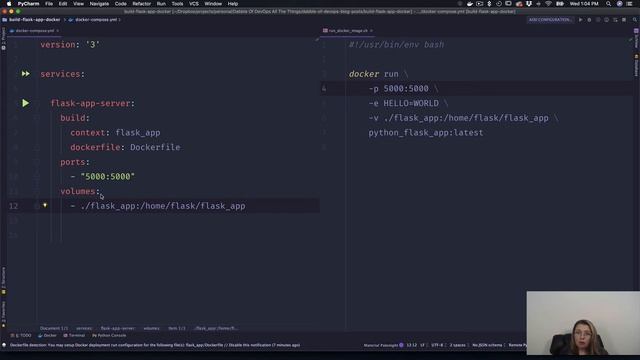
Task: Toggle tool window stripes icon in bottom-left corner
Action: [4, 345]
